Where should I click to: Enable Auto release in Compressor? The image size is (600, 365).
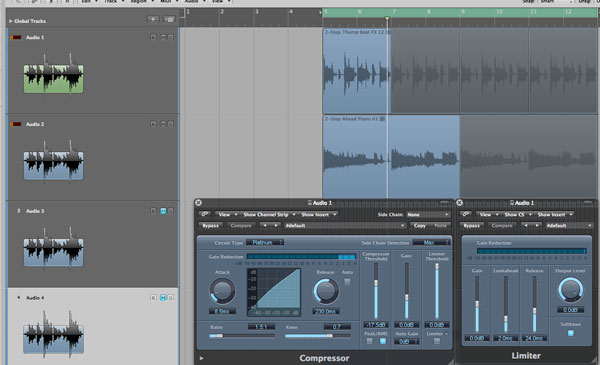click(347, 282)
